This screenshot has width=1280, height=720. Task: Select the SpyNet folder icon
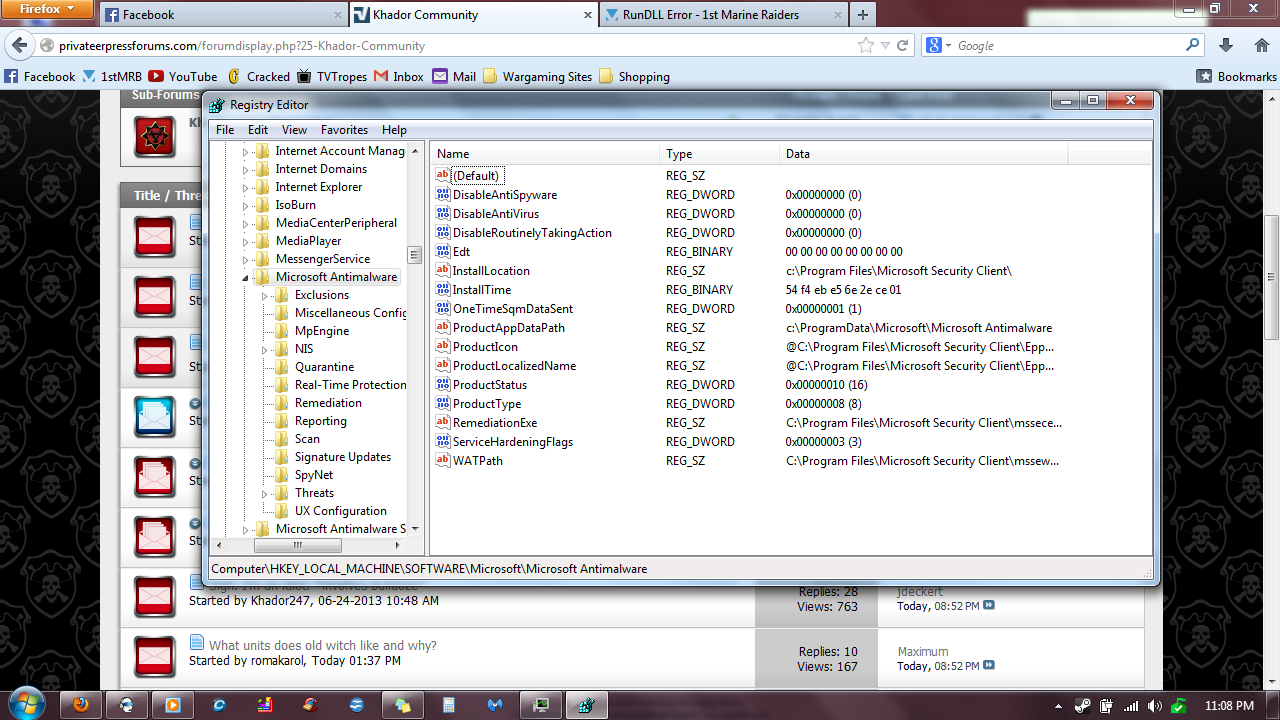click(x=282, y=475)
